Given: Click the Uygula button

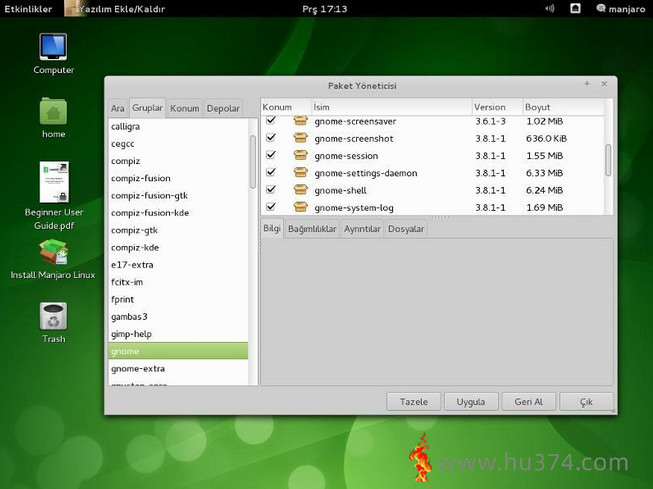Looking at the screenshot, I should [471, 402].
